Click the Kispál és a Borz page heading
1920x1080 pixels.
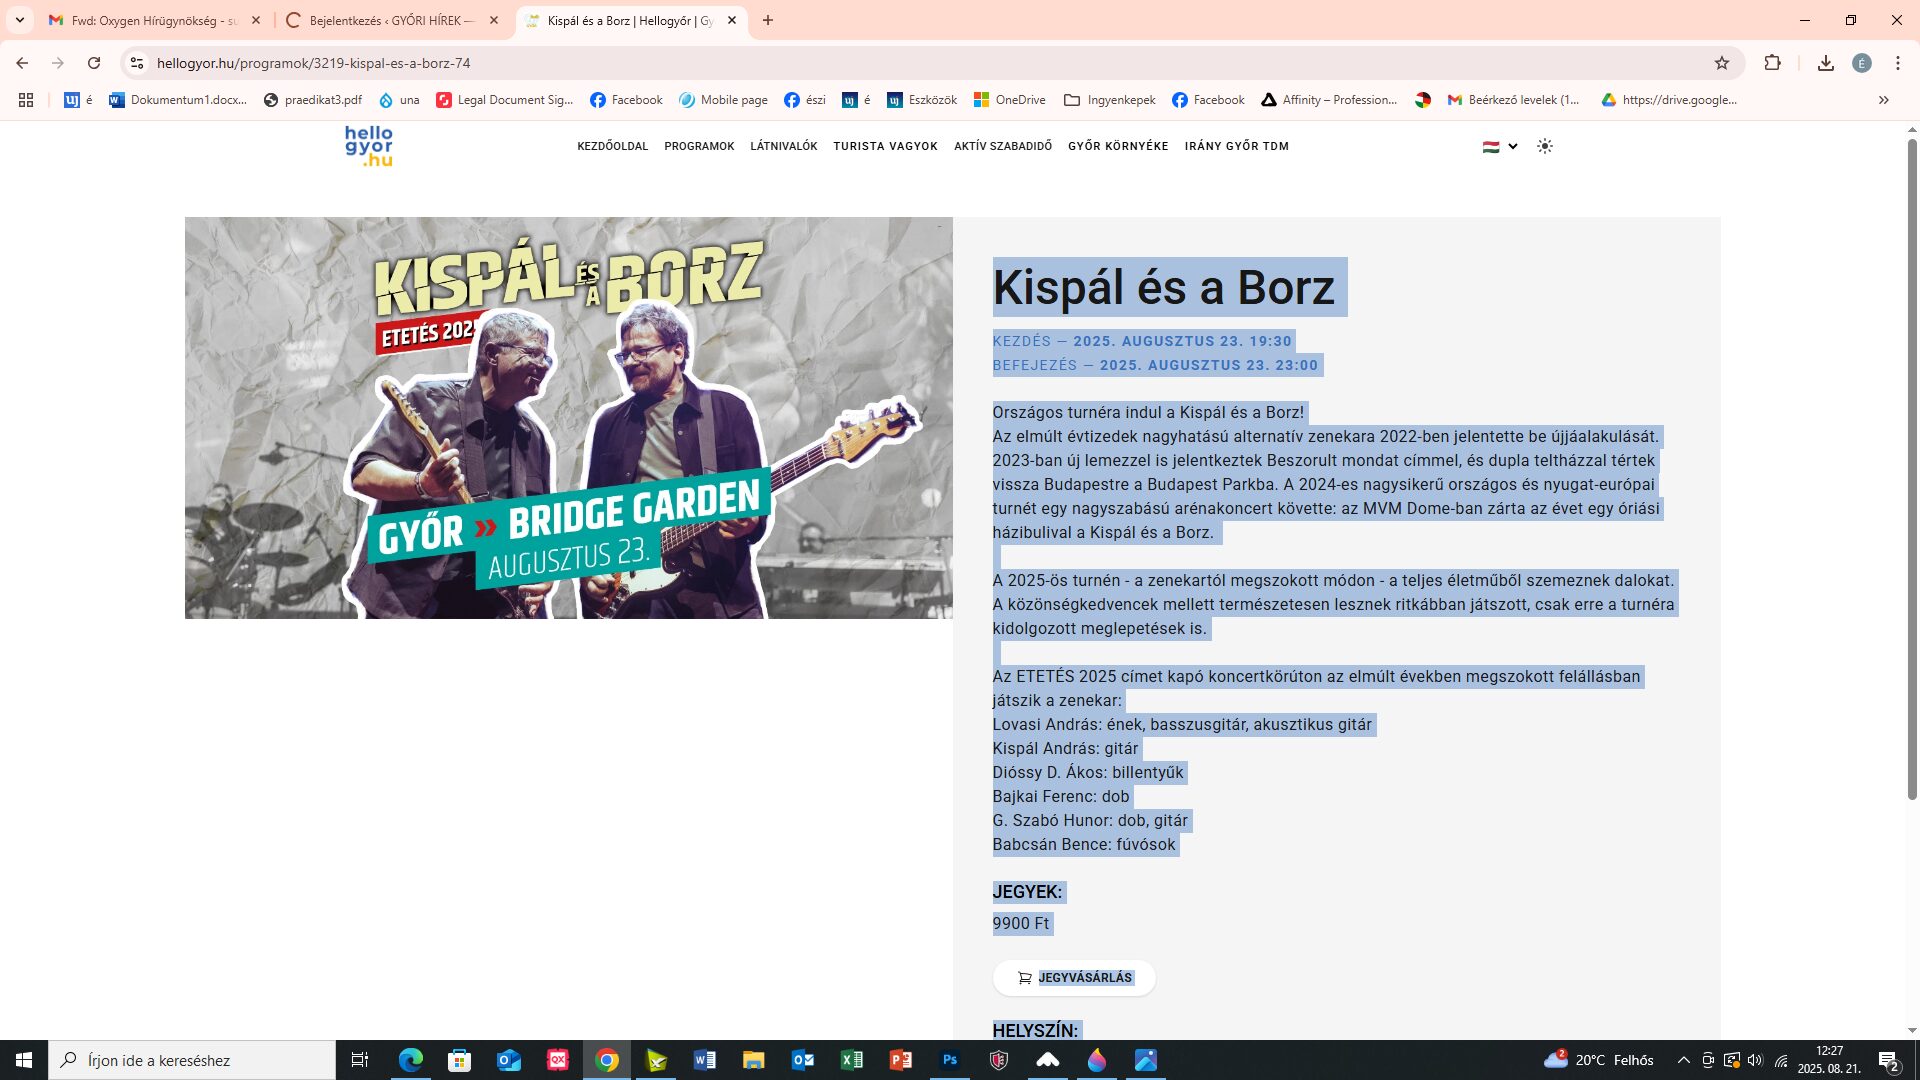(1163, 287)
